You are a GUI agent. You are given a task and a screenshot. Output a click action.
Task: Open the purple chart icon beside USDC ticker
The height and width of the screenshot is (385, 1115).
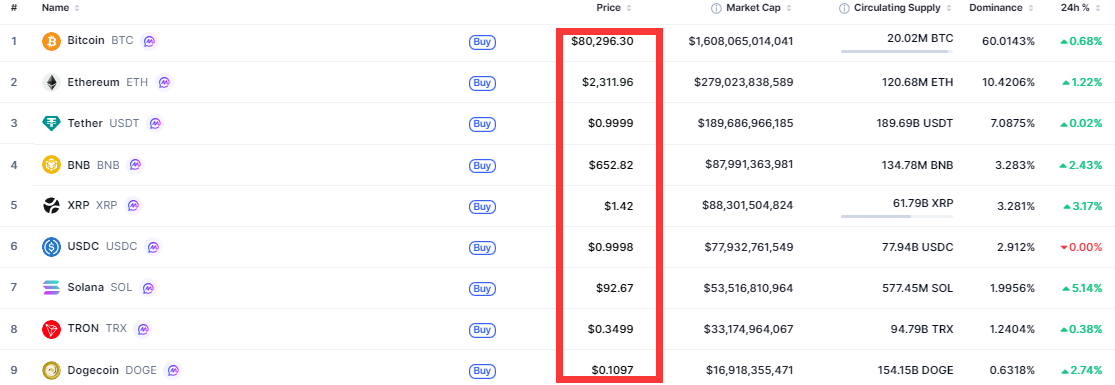[x=153, y=247]
